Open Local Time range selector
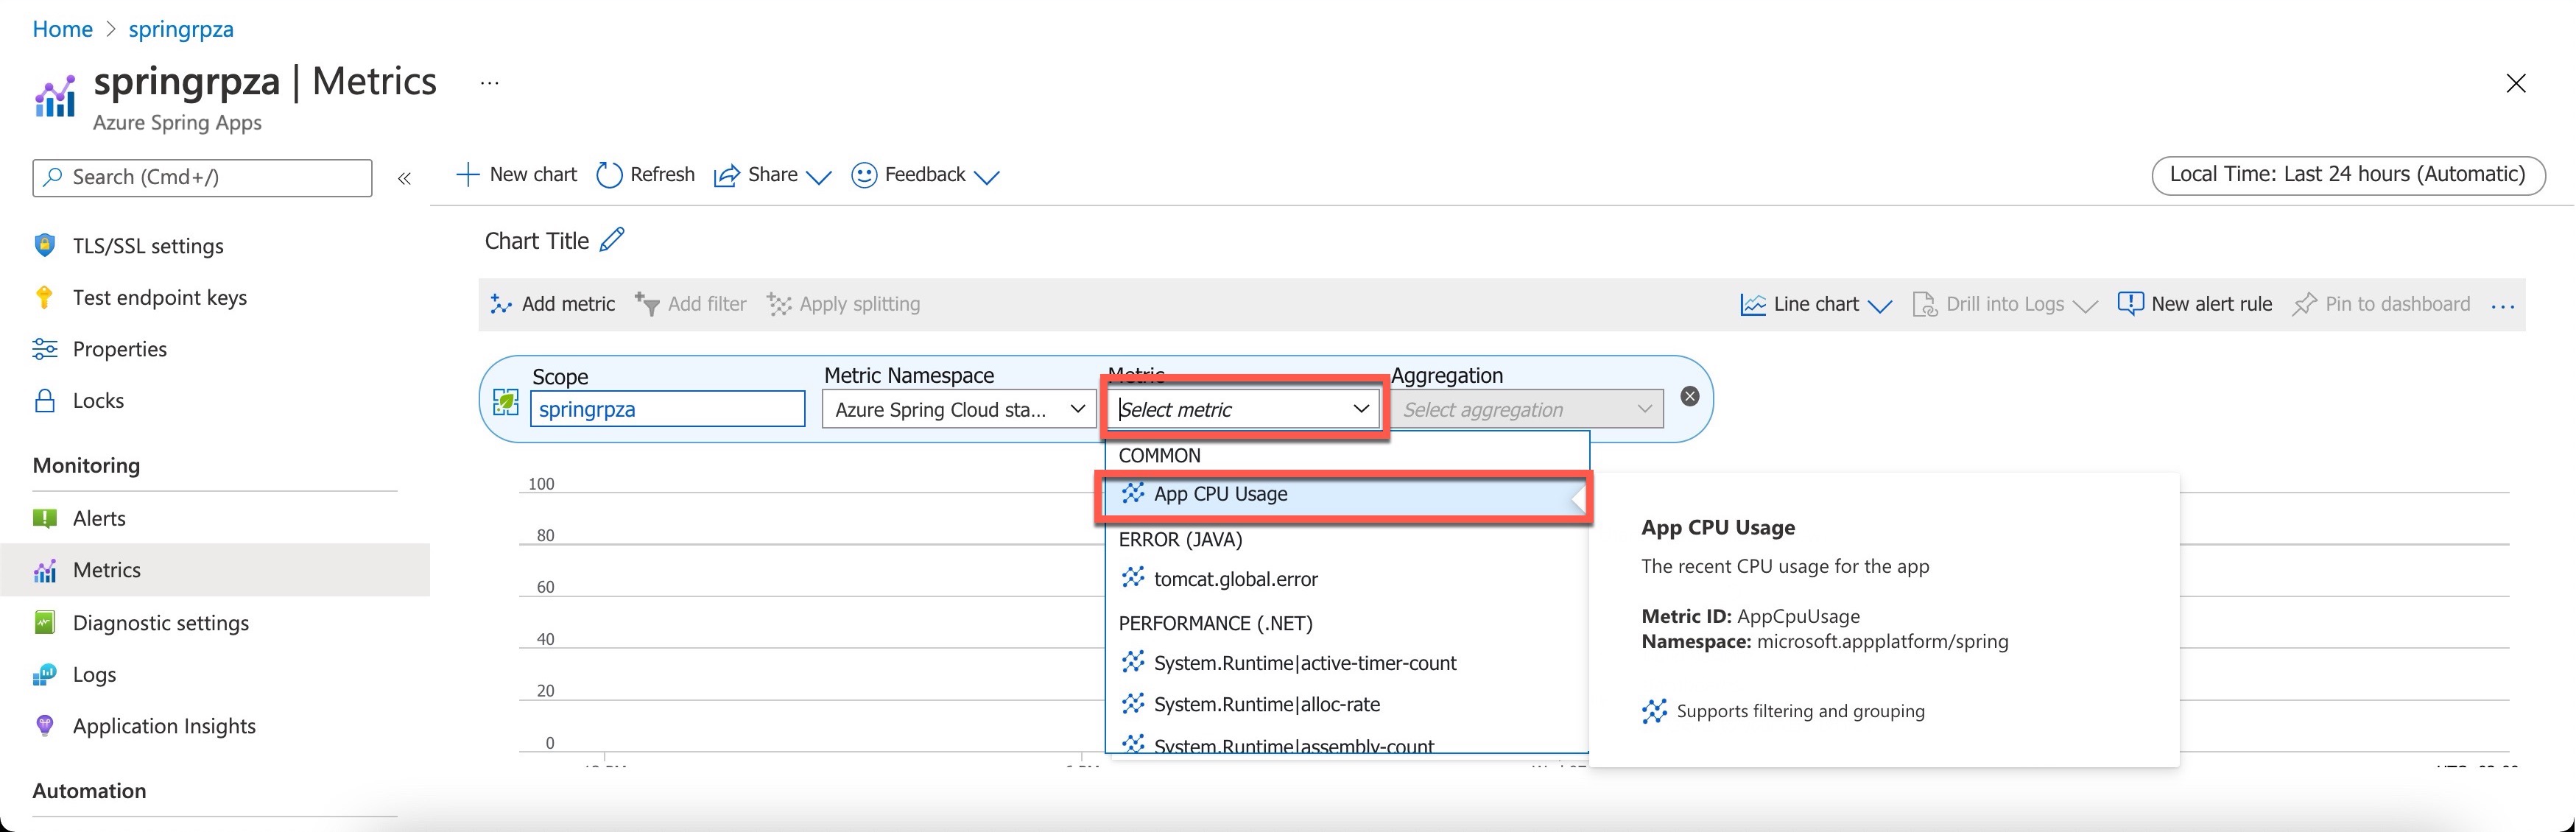This screenshot has height=832, width=2576. pos(2347,175)
